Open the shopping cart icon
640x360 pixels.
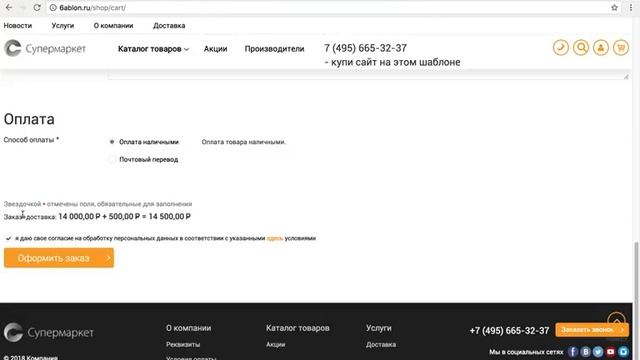click(x=621, y=48)
